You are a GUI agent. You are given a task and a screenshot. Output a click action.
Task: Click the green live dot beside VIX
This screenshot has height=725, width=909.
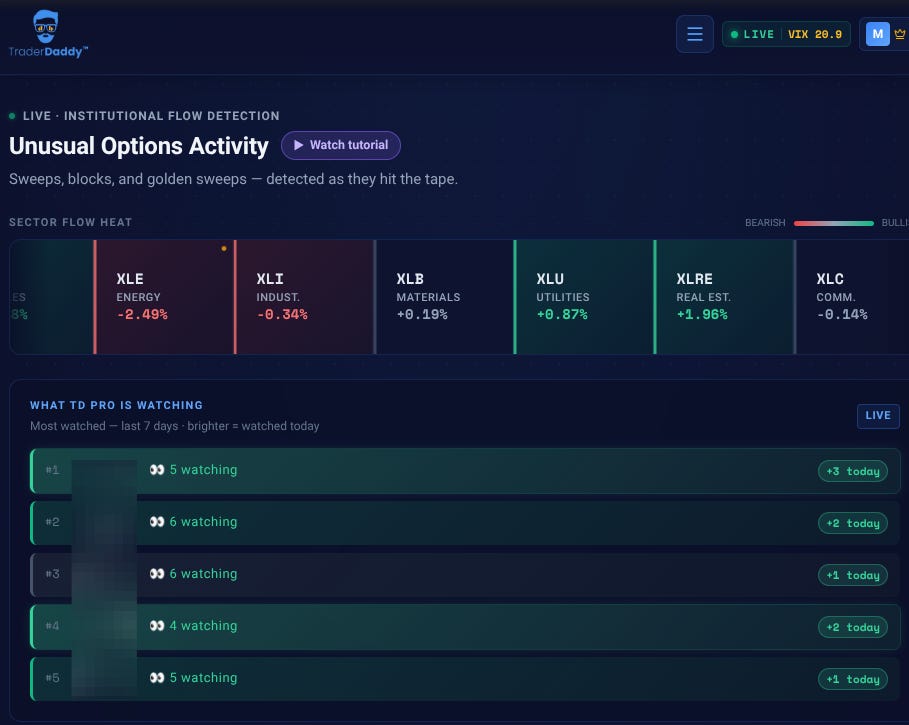pyautogui.click(x=735, y=34)
